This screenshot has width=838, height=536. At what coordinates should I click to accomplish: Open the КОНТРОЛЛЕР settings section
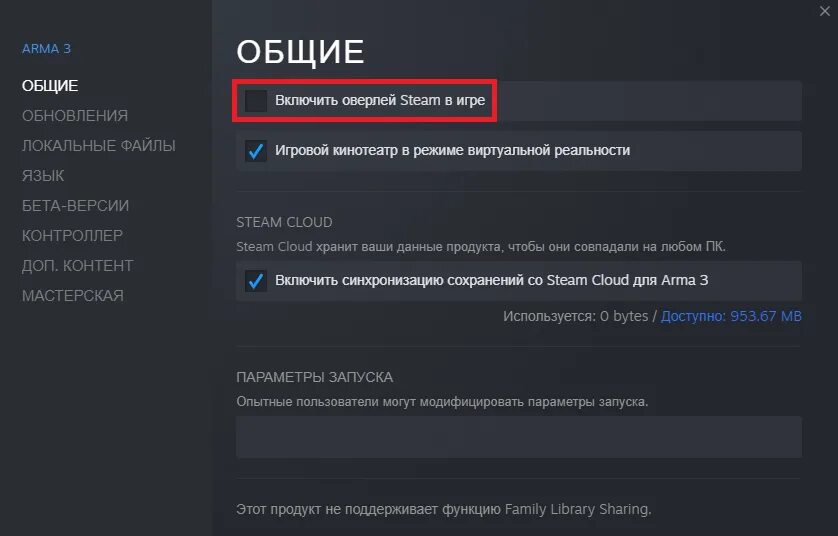point(72,235)
